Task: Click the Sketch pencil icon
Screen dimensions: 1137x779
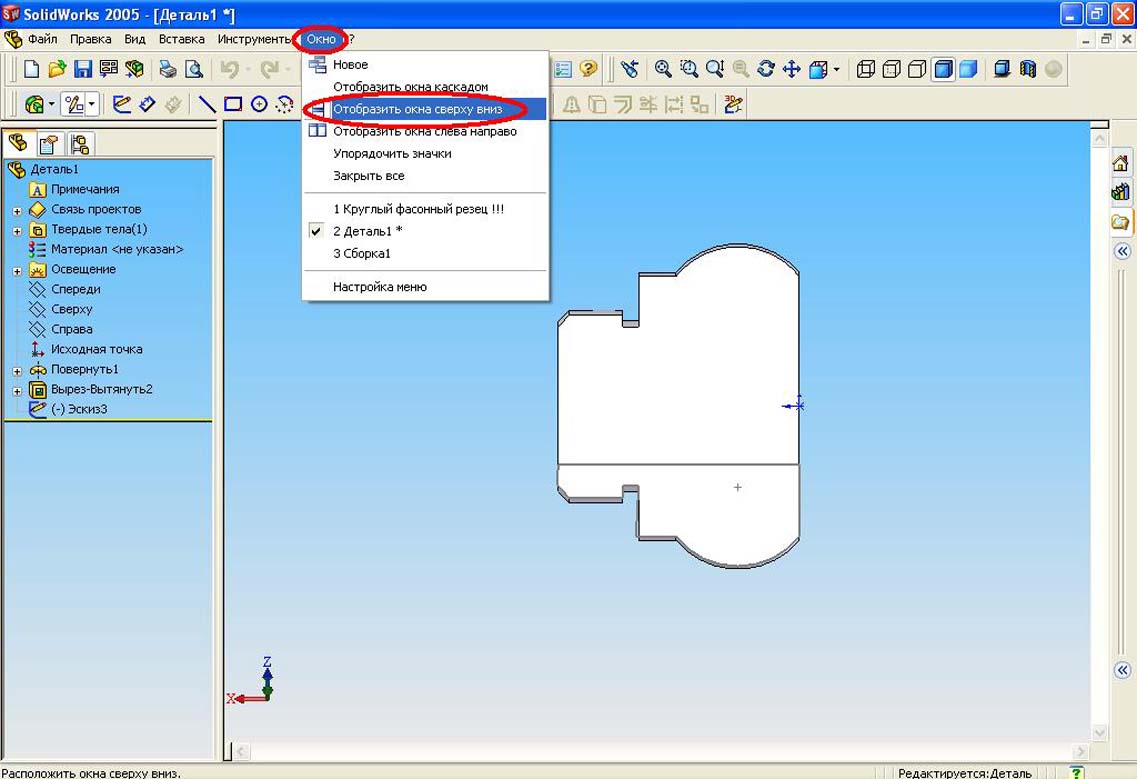Action: [122, 104]
